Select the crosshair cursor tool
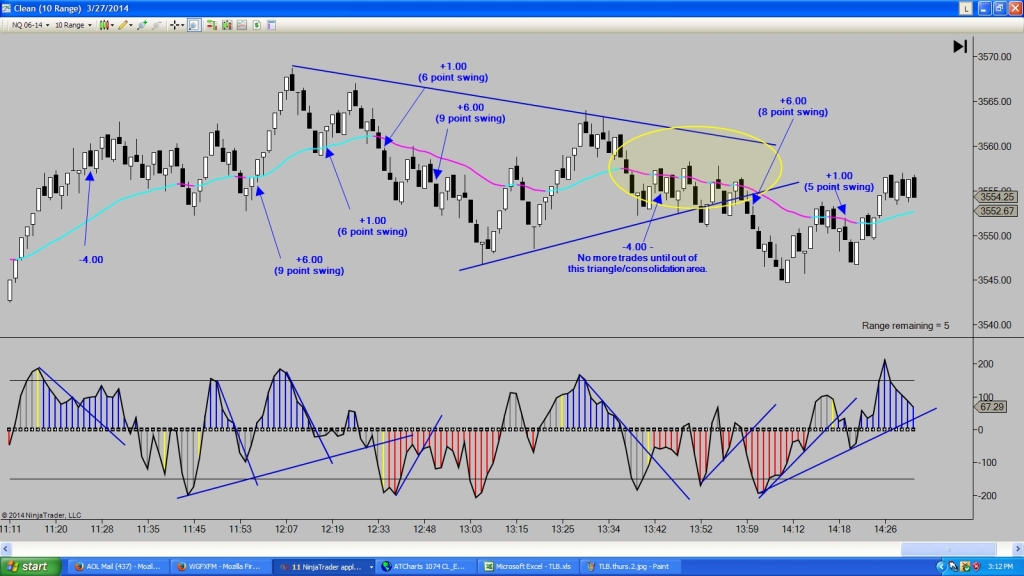This screenshot has width=1024, height=576. [x=174, y=25]
